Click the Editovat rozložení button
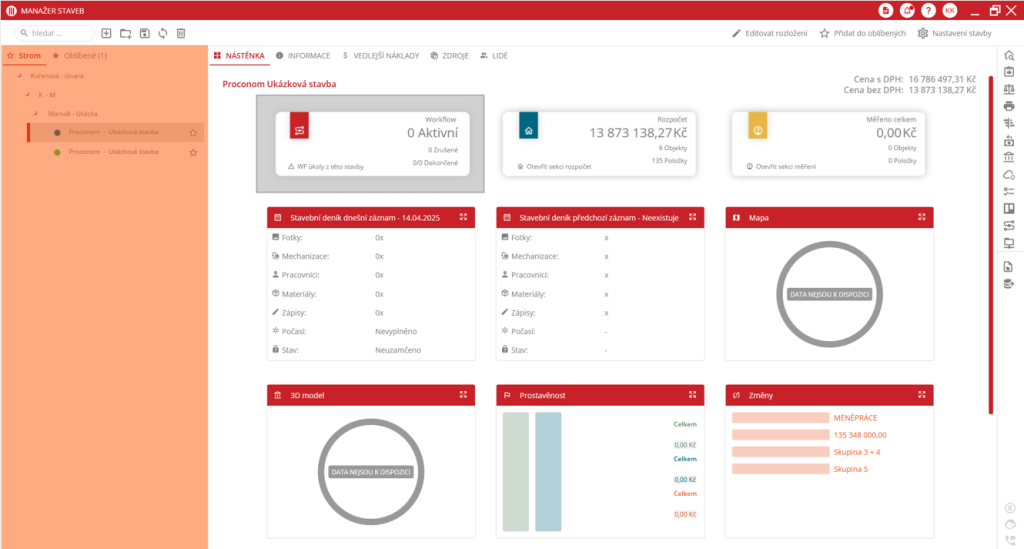 click(x=769, y=33)
